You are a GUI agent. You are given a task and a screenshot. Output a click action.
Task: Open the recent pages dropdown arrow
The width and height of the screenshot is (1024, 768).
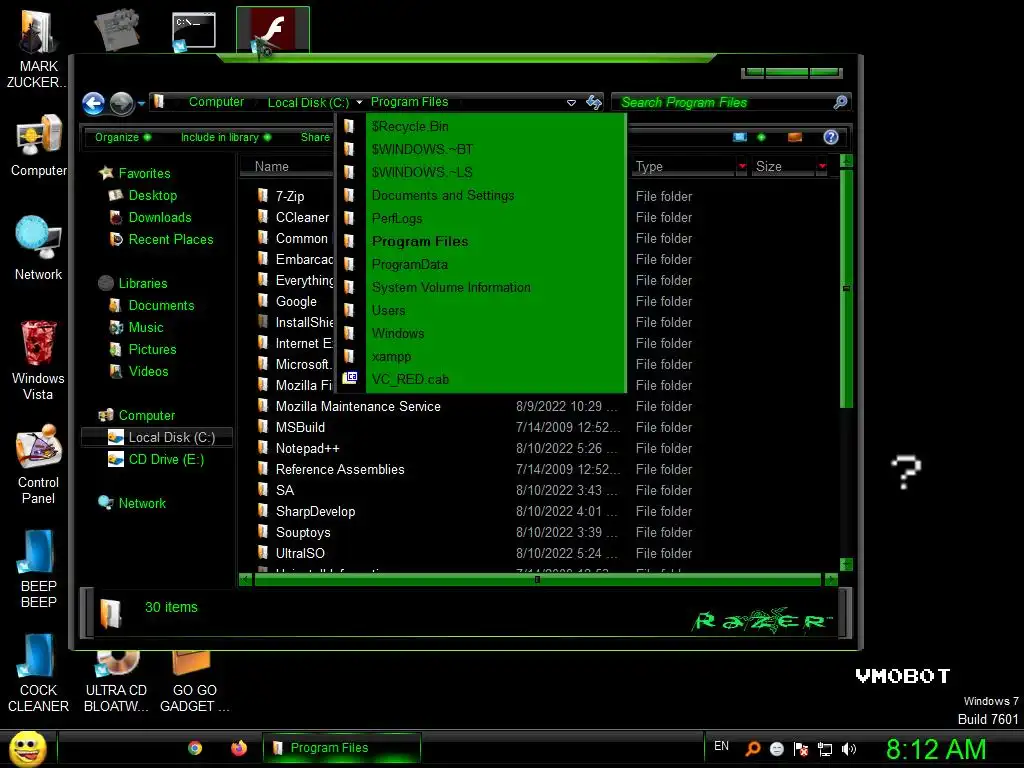141,103
